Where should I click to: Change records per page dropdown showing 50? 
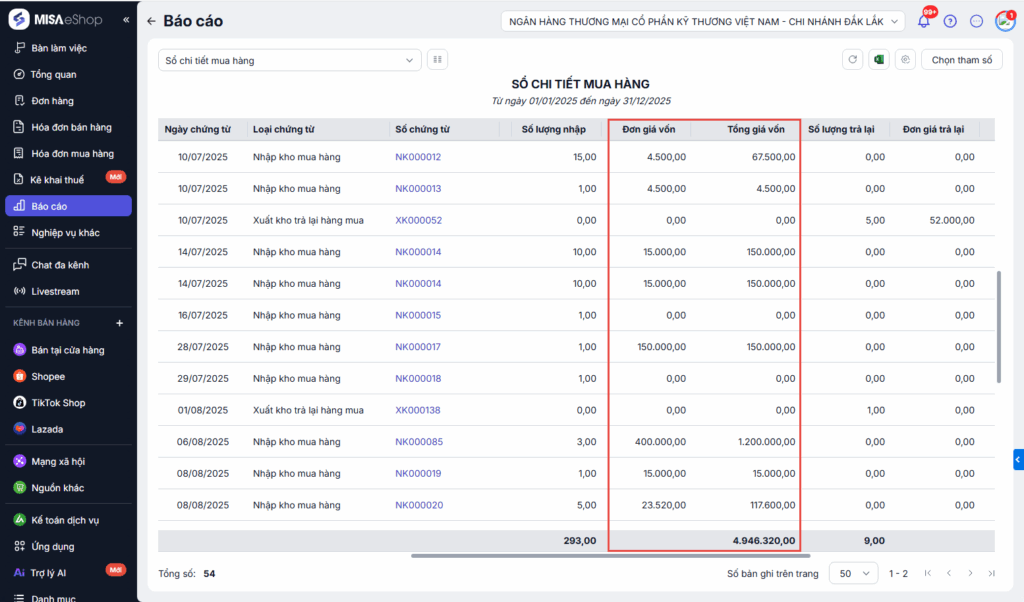pos(853,573)
